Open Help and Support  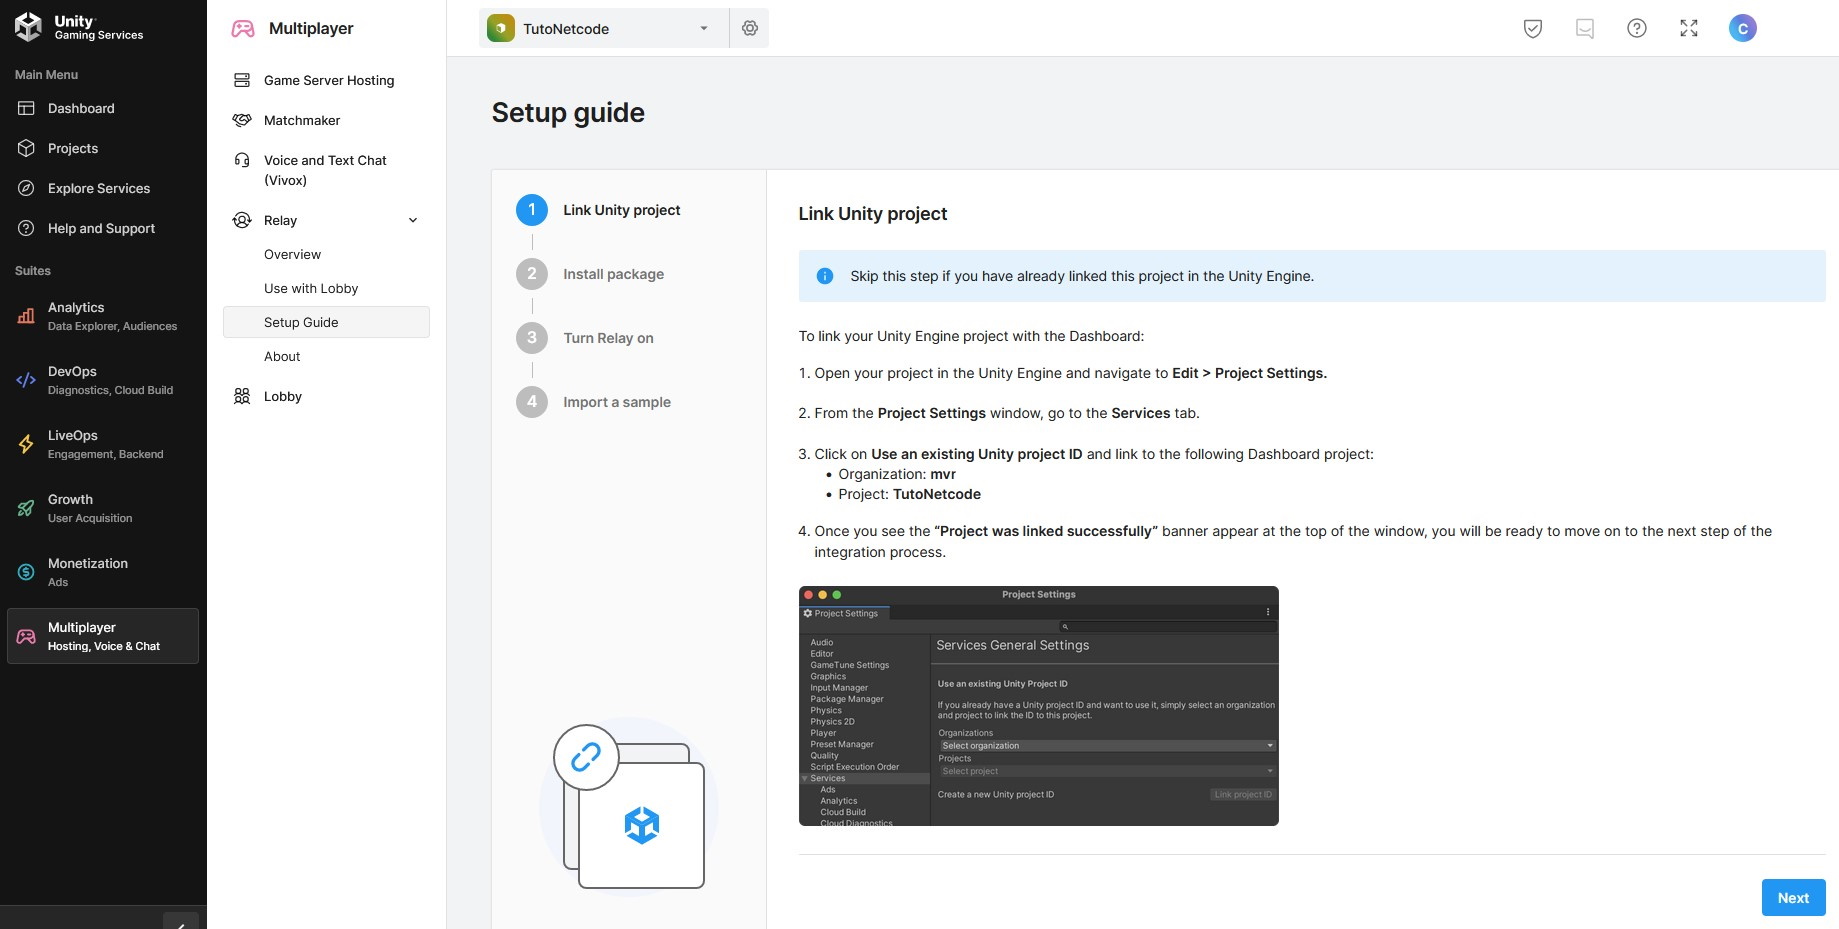point(101,228)
